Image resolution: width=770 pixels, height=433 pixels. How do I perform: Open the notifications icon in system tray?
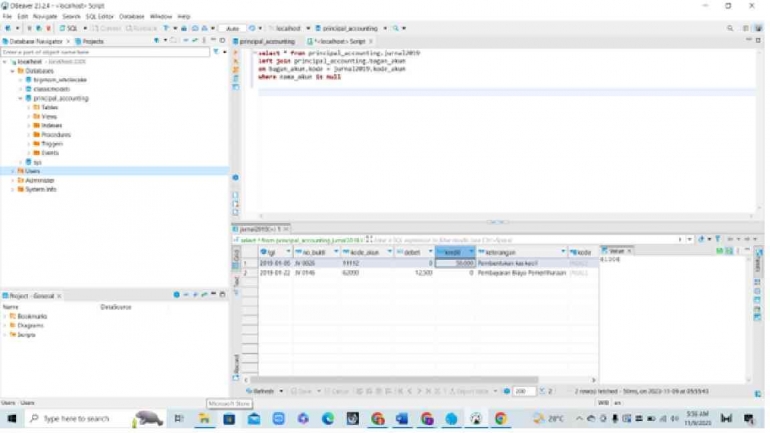(x=748, y=419)
